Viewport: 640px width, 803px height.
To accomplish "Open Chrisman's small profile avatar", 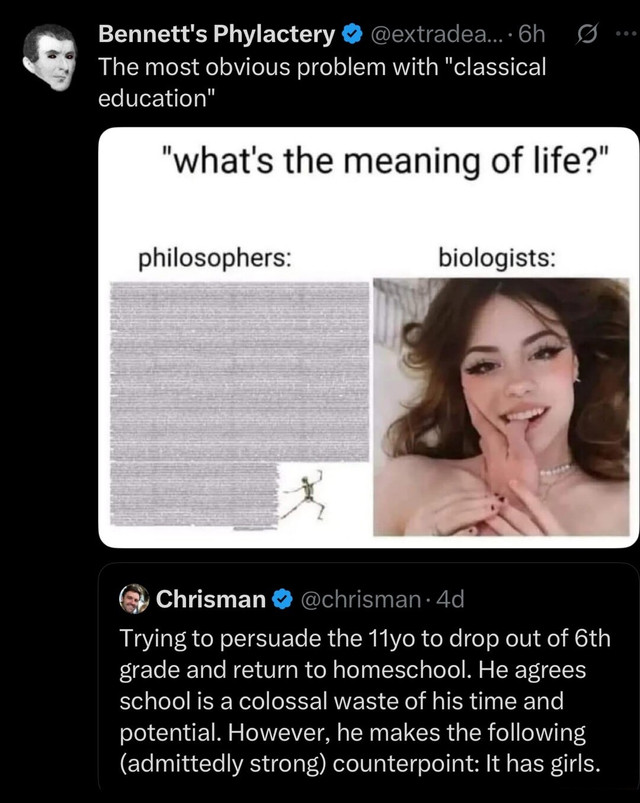I will 134,599.
